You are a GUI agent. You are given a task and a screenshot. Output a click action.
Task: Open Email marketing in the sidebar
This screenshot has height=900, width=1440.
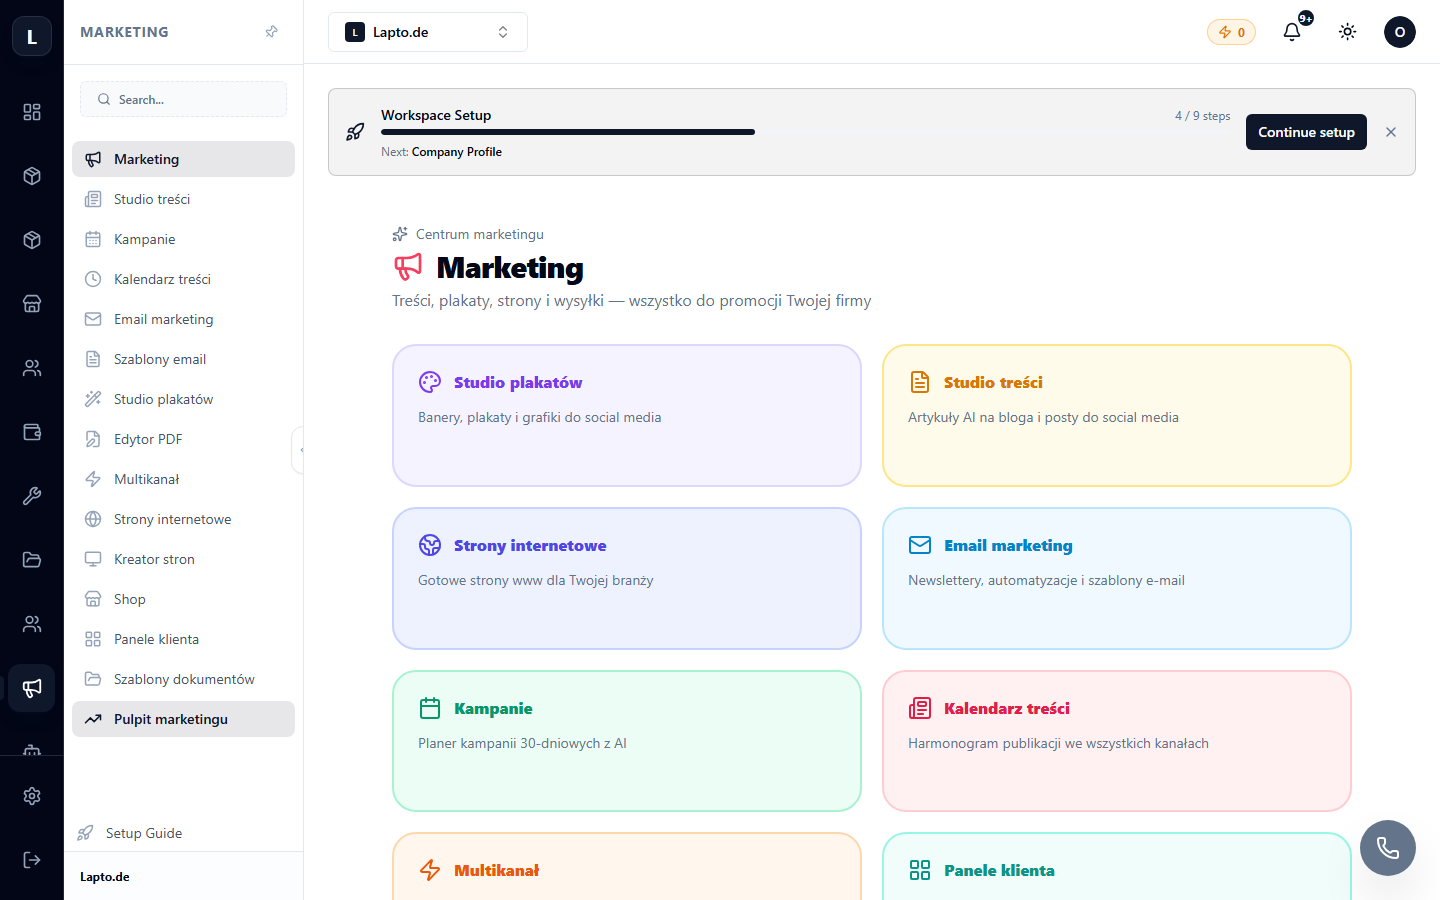pyautogui.click(x=184, y=319)
